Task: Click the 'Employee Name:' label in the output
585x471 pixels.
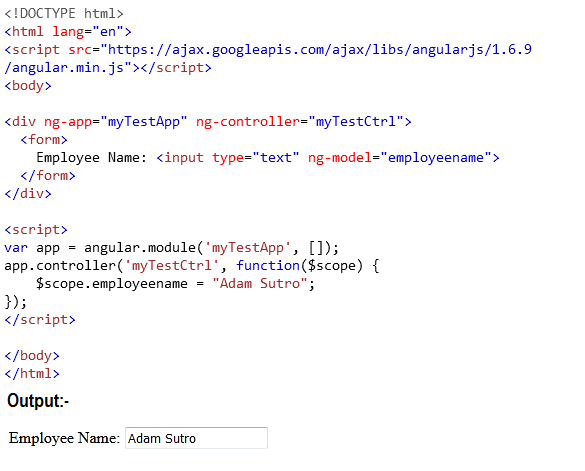Action: 64,438
